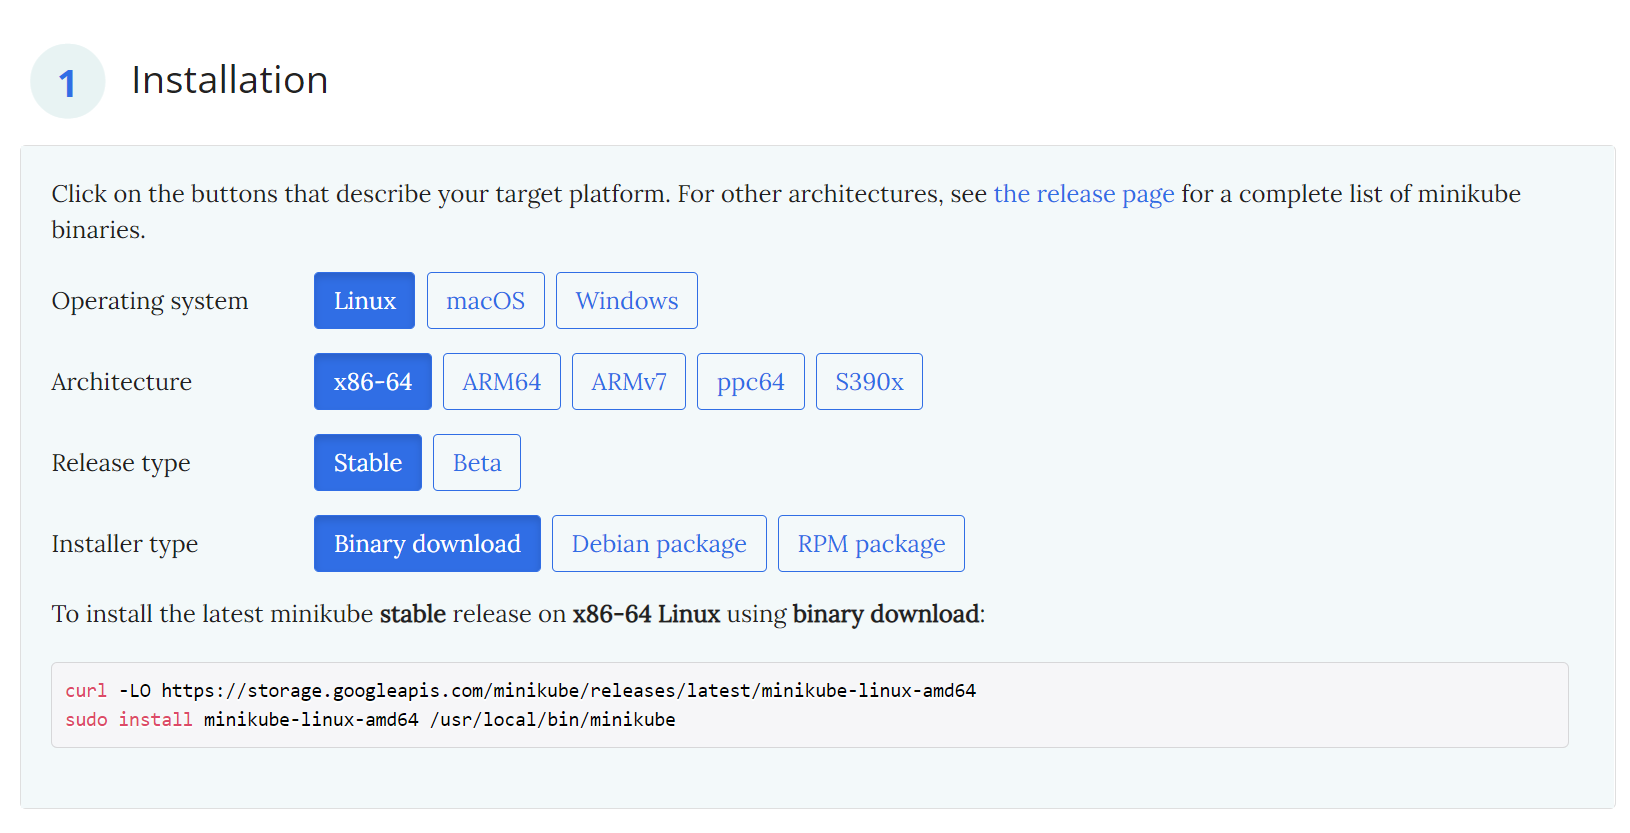This screenshot has width=1630, height=833.
Task: Switch architecture to ARM64
Action: point(501,381)
